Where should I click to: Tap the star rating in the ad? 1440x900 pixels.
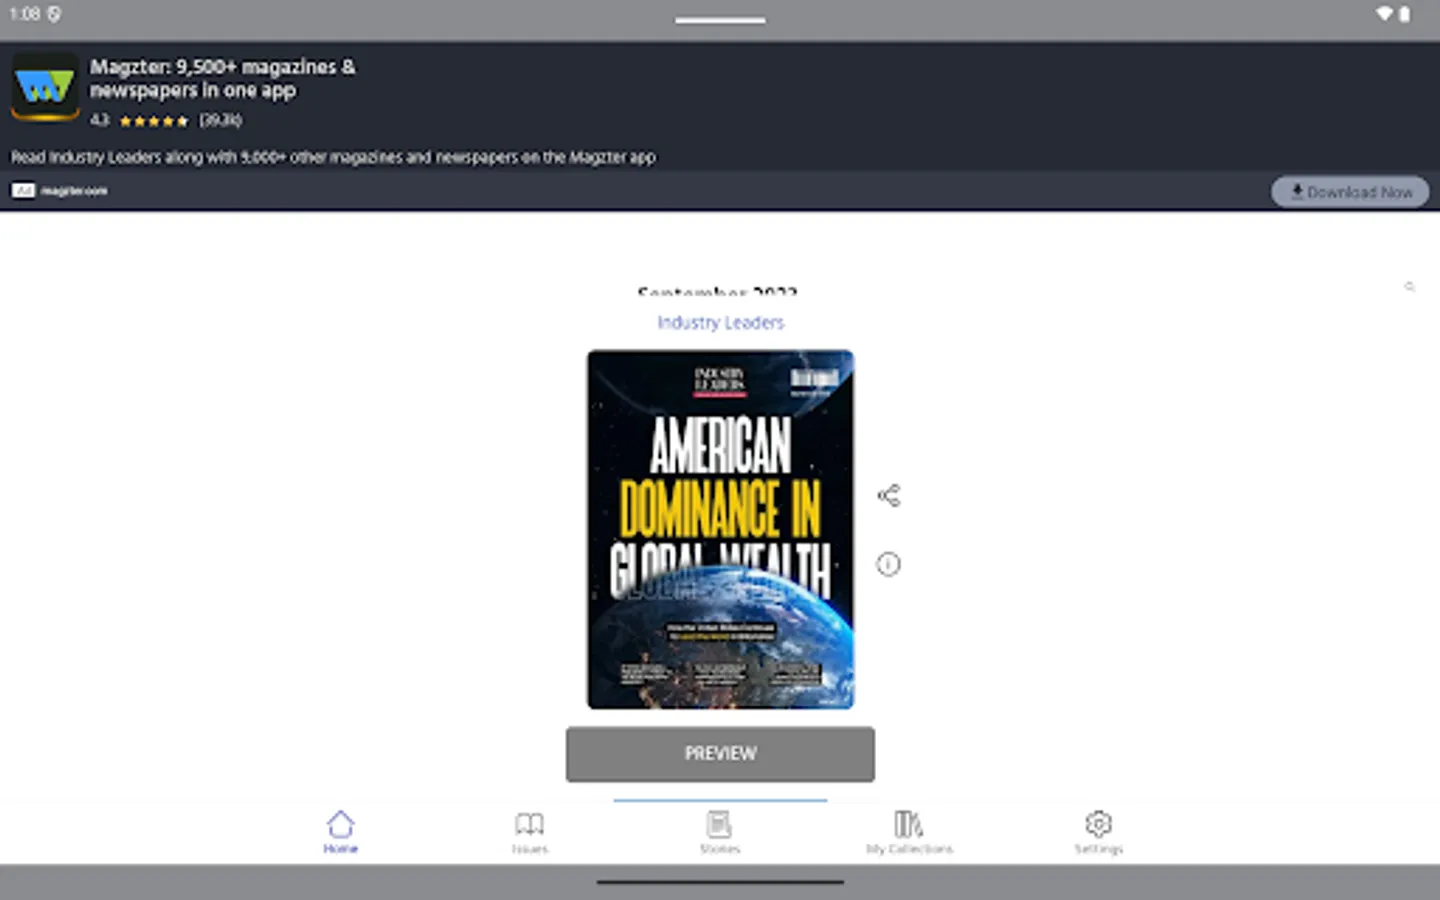(x=153, y=121)
